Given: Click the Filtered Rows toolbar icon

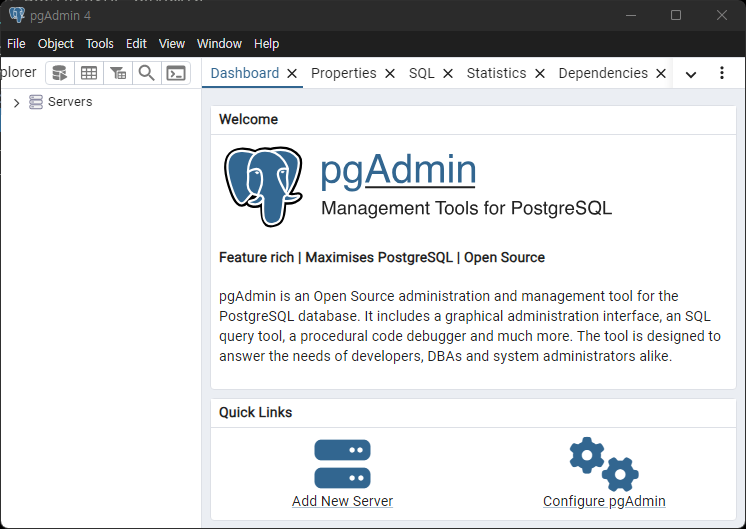Looking at the screenshot, I should tap(118, 73).
